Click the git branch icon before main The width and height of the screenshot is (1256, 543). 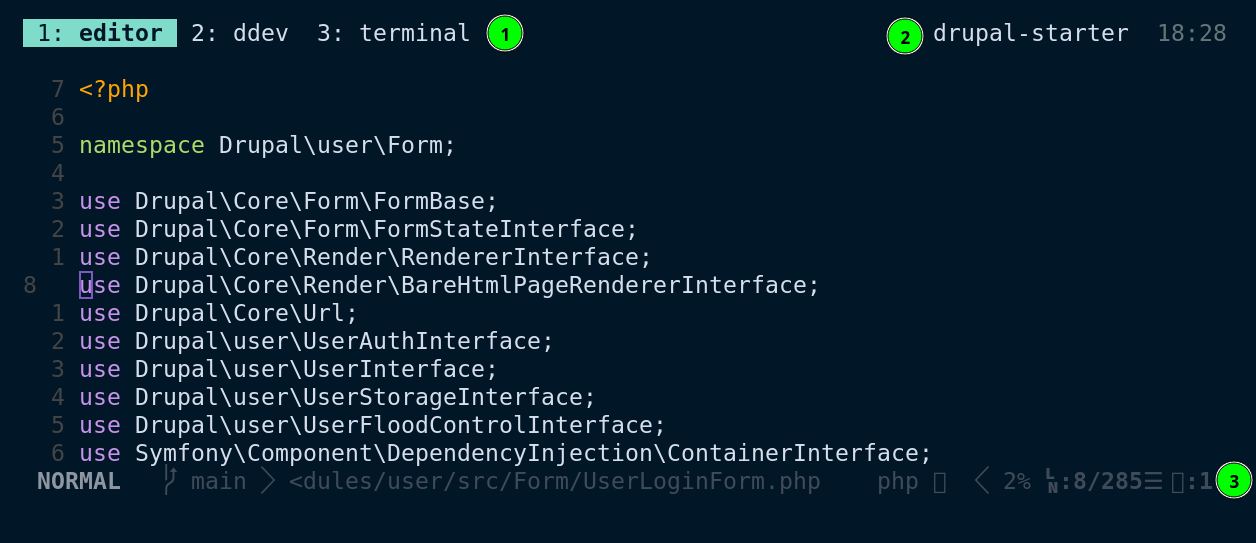tap(171, 481)
